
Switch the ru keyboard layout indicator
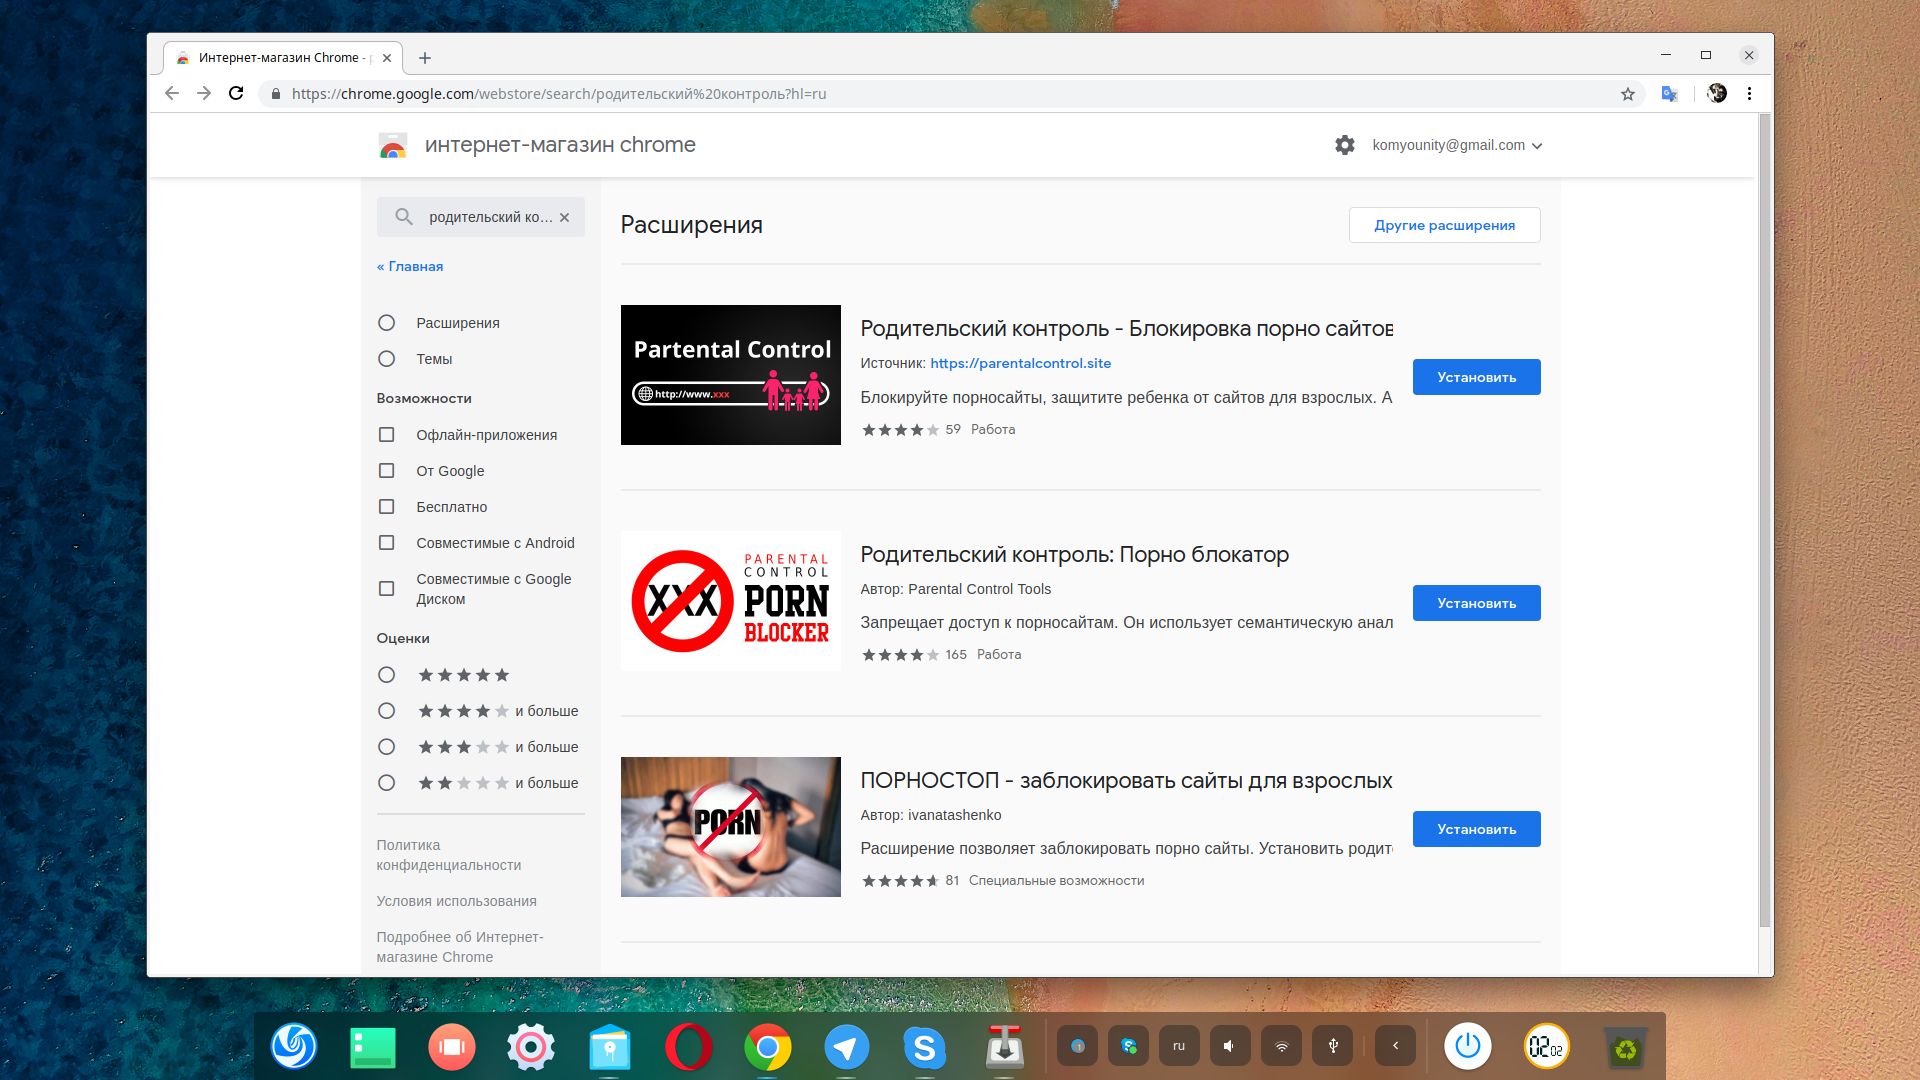point(1179,1046)
